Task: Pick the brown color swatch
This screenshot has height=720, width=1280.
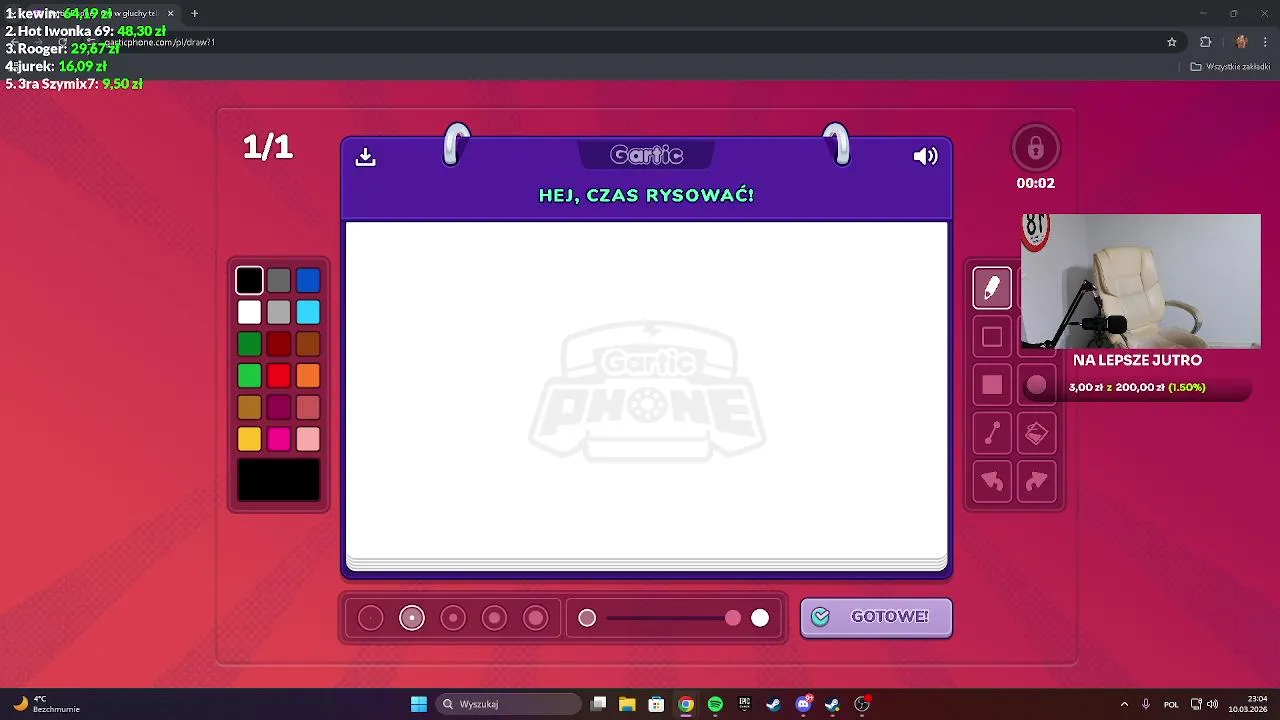Action: pos(308,345)
